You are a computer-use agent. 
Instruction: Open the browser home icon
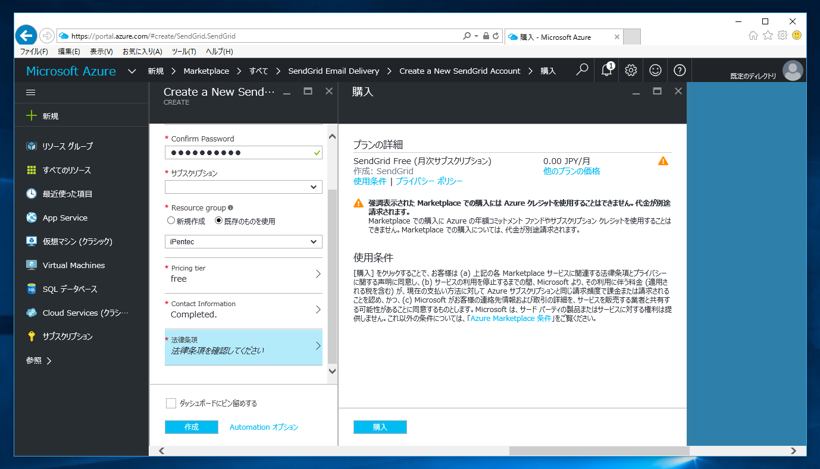[753, 36]
